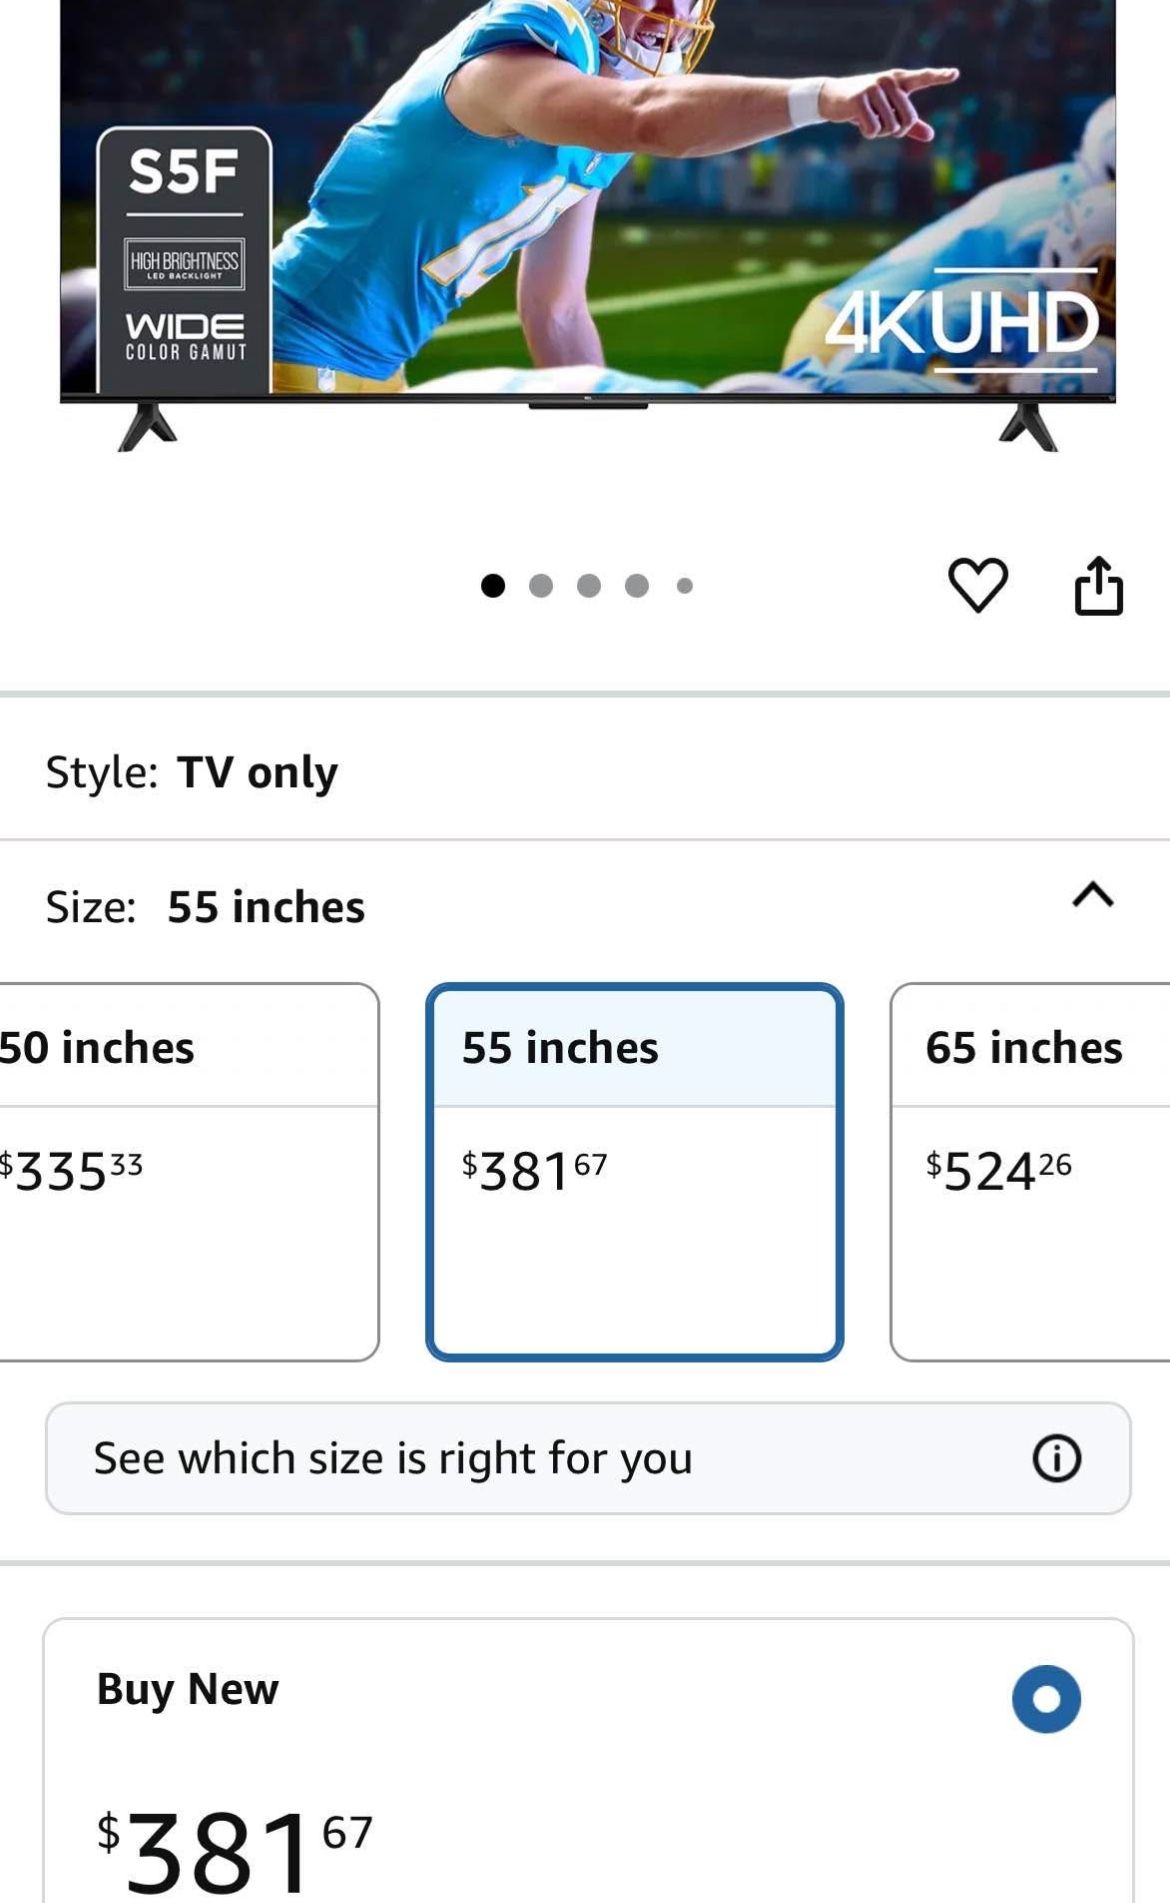Select the Buy New radio button
This screenshot has width=1170, height=1903.
pyautogui.click(x=1046, y=1698)
